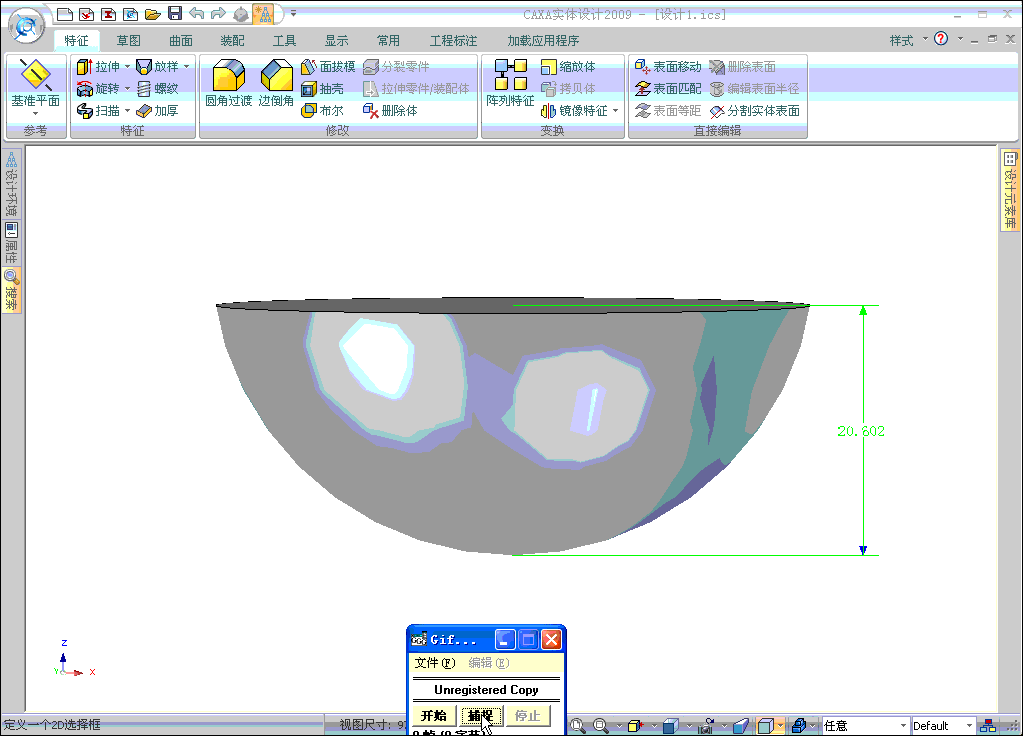
Task: Open the 设计环境 side panel tab
Action: pos(11,184)
